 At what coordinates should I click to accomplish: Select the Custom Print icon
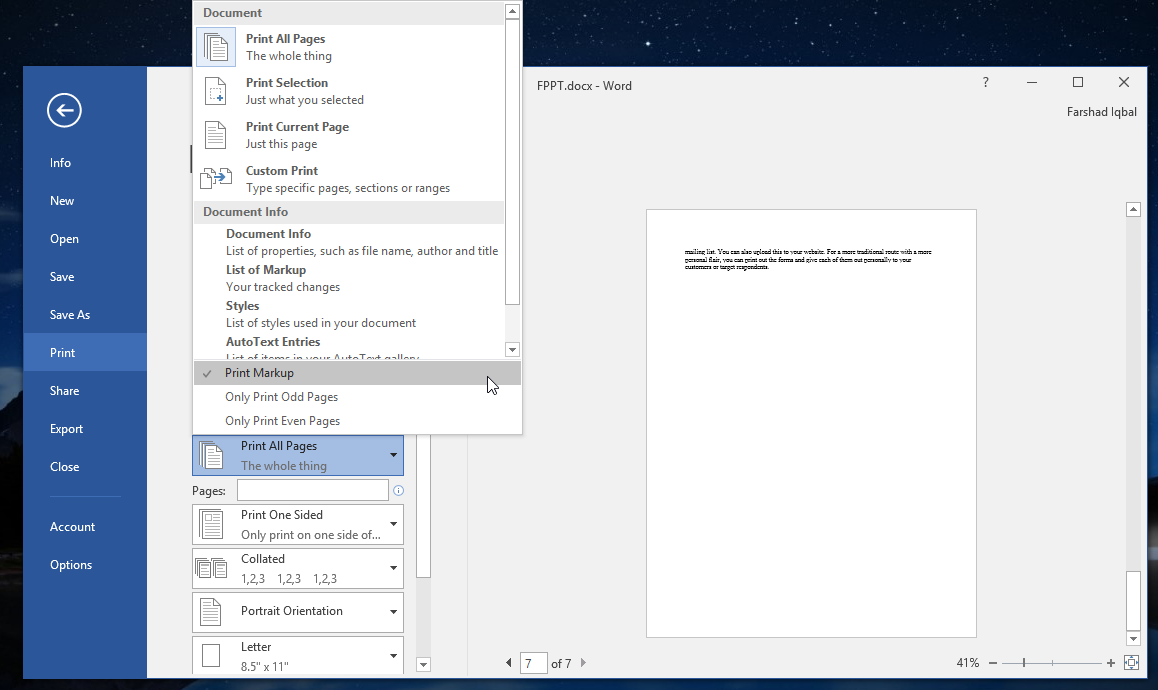pos(216,179)
